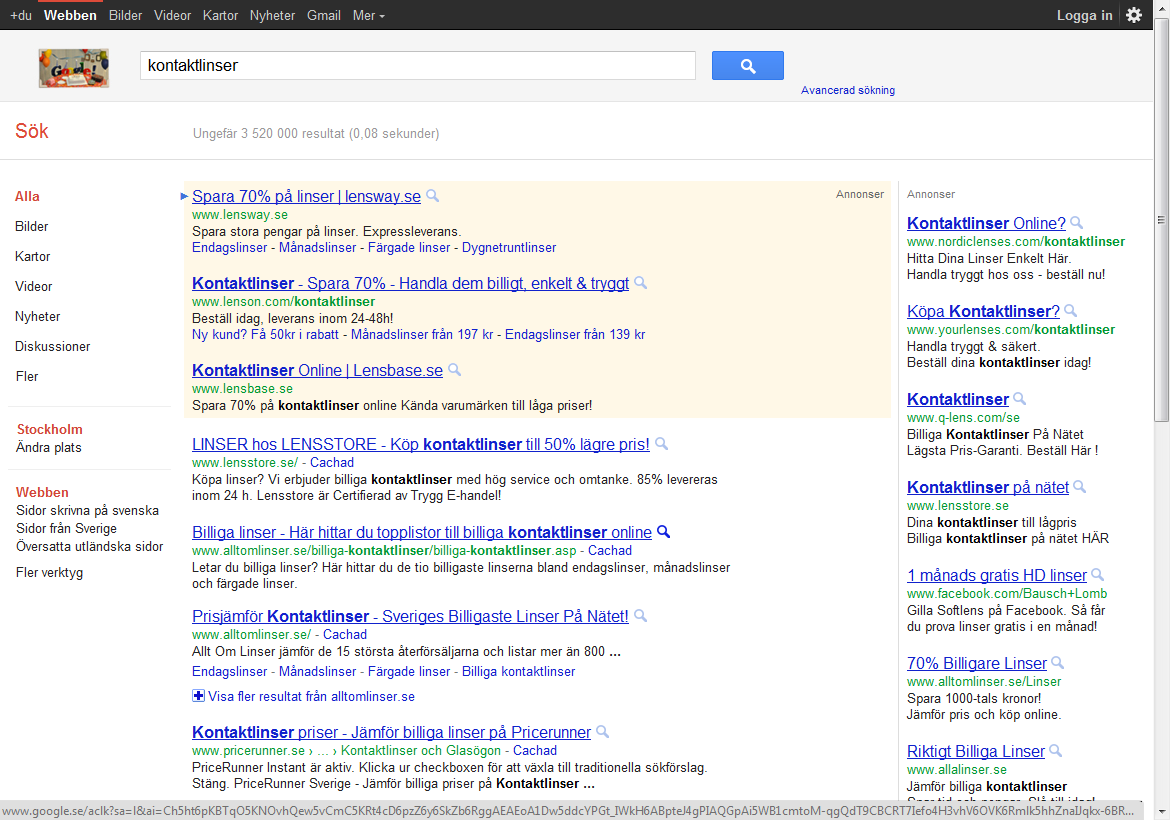Preview magnifier beside 'Prisjämför Kontaktlinser' result

pos(640,616)
